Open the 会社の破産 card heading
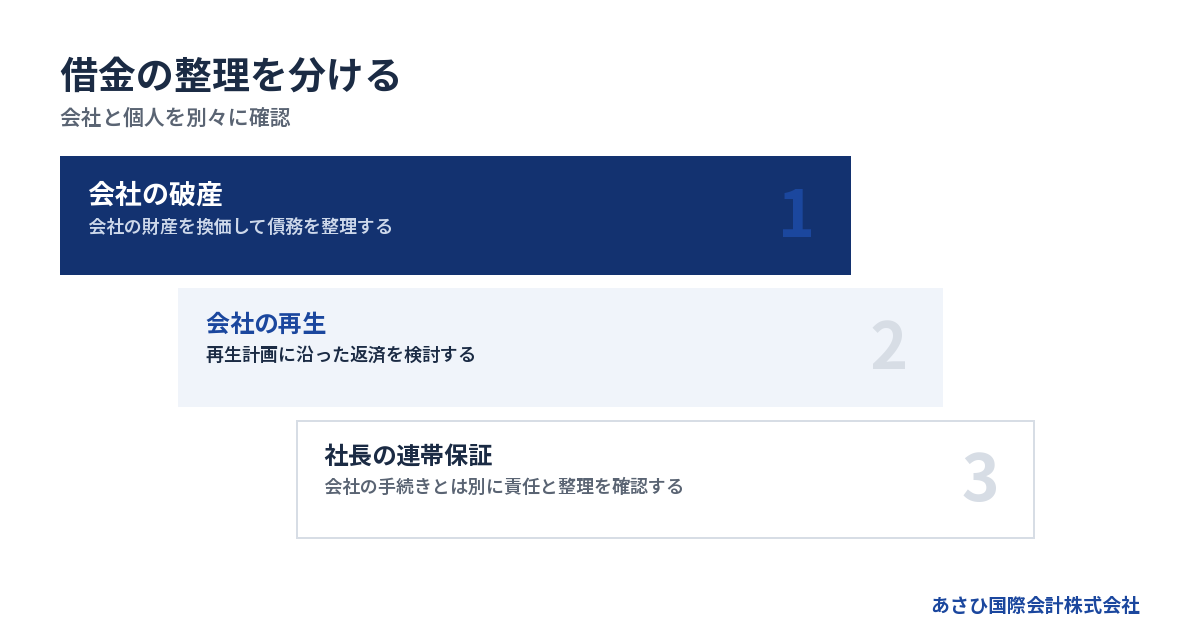The width and height of the screenshot is (1200, 630). (x=155, y=194)
